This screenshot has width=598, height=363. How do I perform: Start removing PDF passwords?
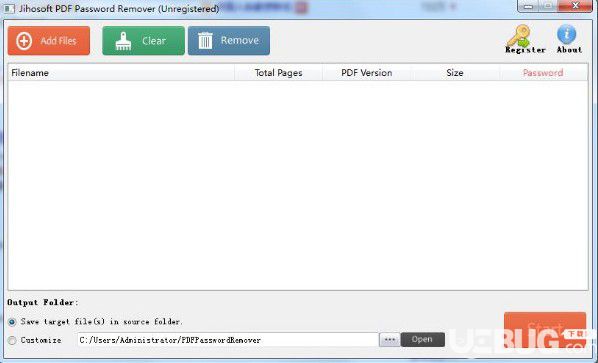pyautogui.click(x=545, y=330)
